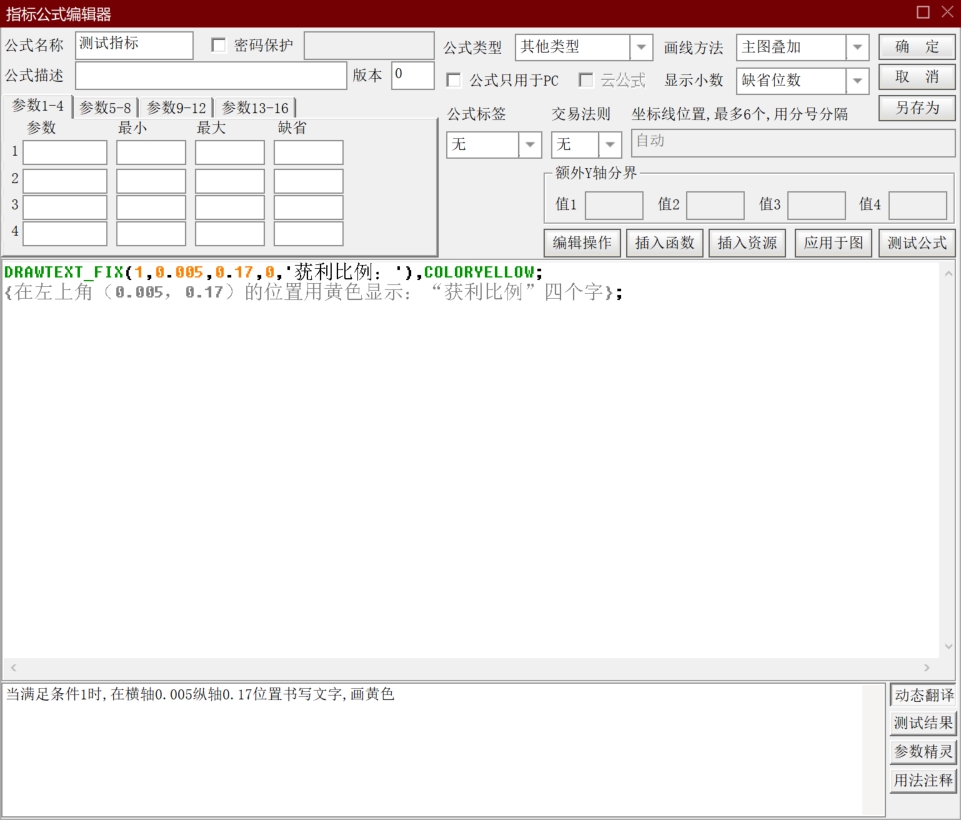Expand the 显示小数 dropdown
The image size is (961, 820).
[x=857, y=80]
